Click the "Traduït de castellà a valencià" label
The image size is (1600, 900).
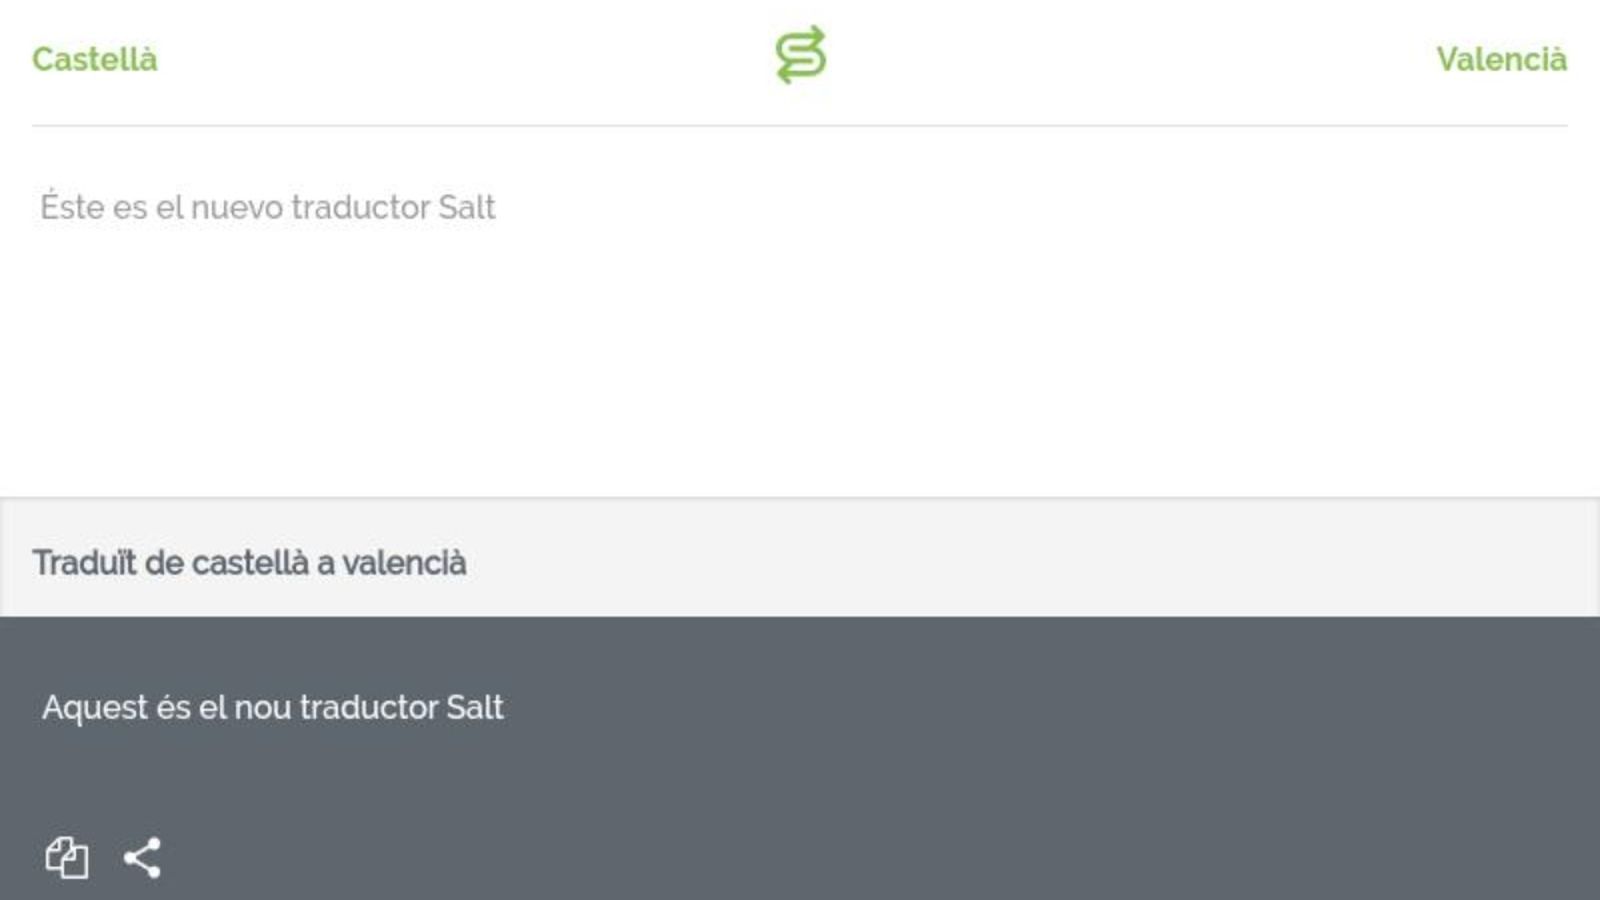pyautogui.click(x=249, y=561)
